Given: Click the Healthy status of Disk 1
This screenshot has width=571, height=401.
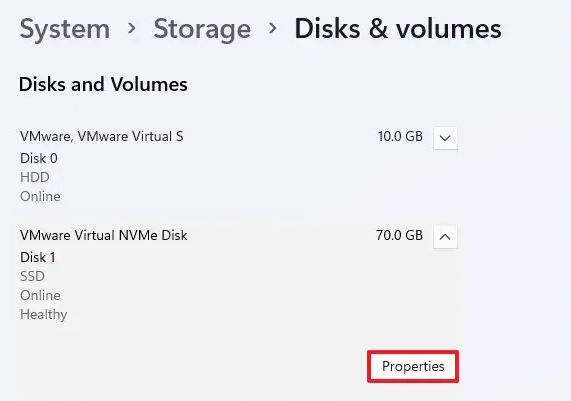Looking at the screenshot, I should (43, 315).
